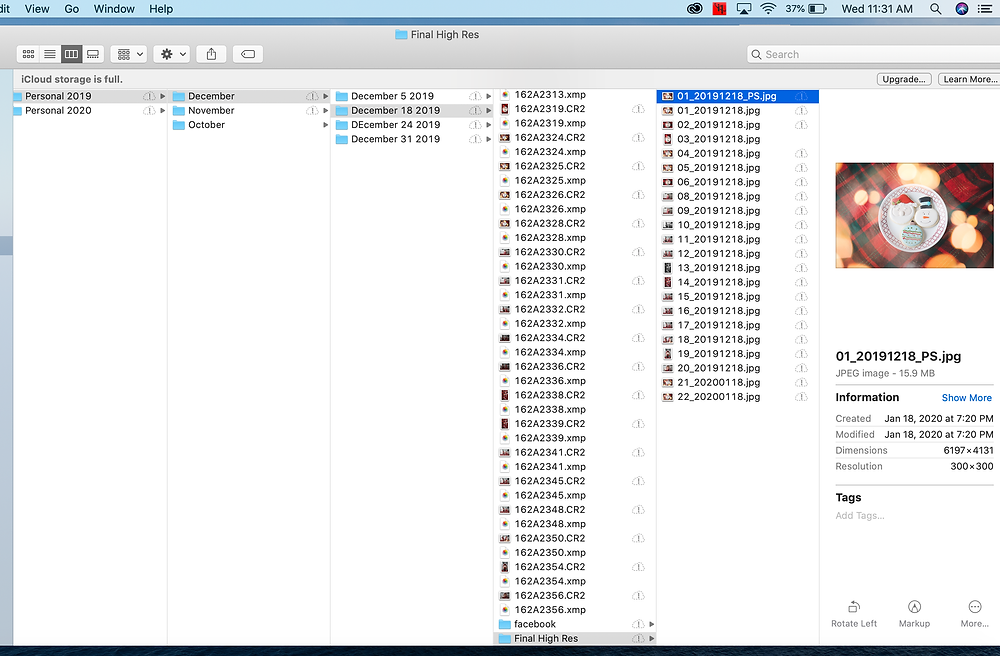Click the Creative Cloud menu bar icon

[x=695, y=9]
